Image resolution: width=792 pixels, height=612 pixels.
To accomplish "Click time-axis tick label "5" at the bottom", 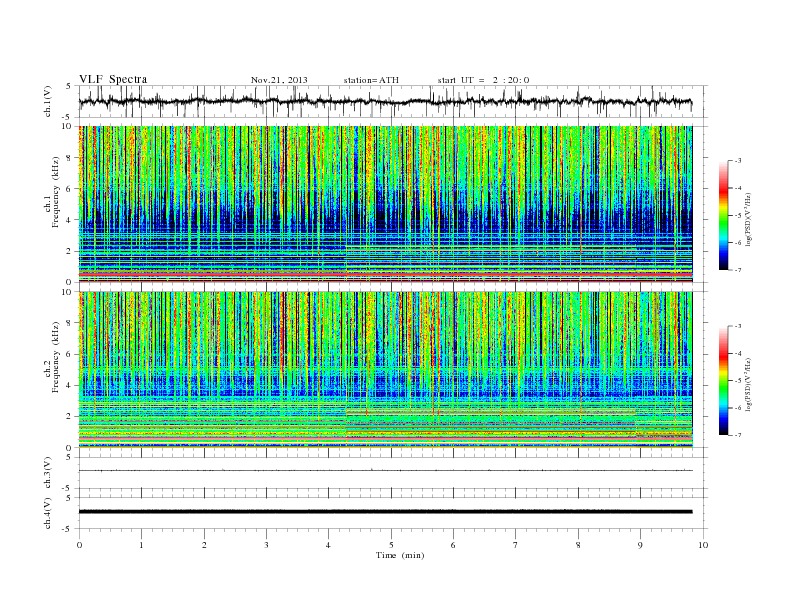I will click(x=391, y=545).
